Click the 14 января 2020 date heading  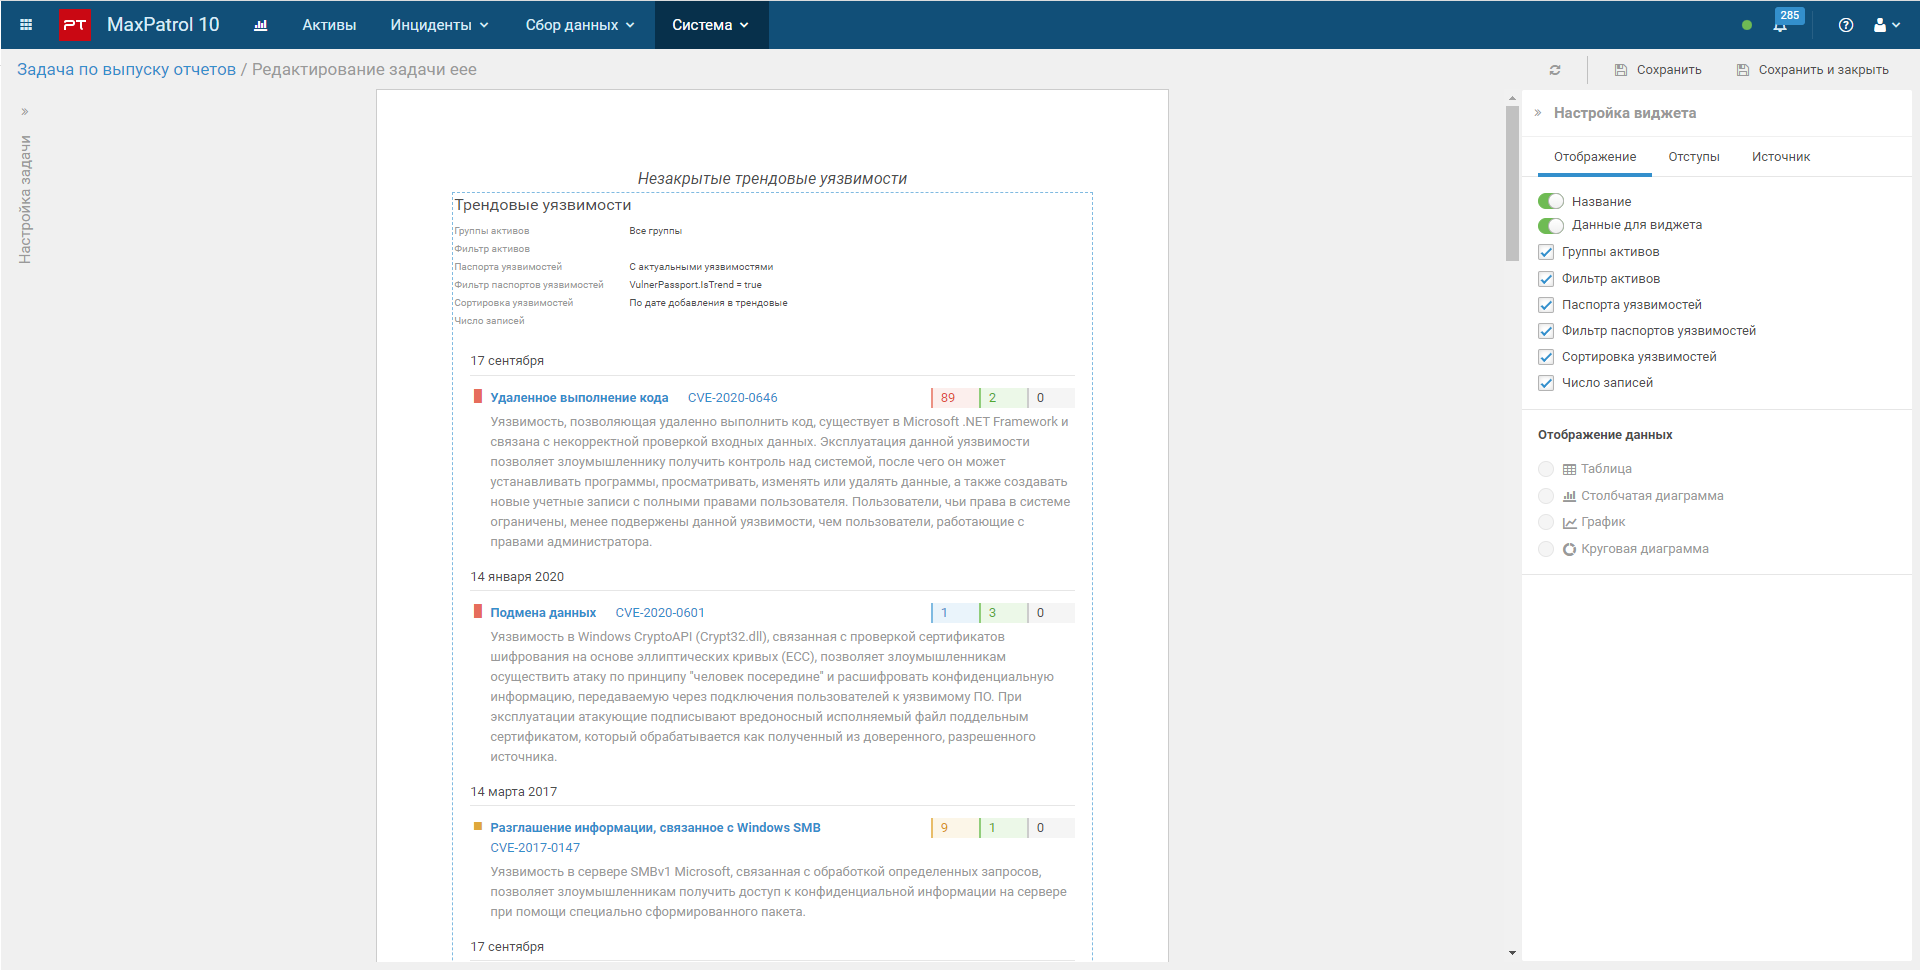[x=517, y=577]
